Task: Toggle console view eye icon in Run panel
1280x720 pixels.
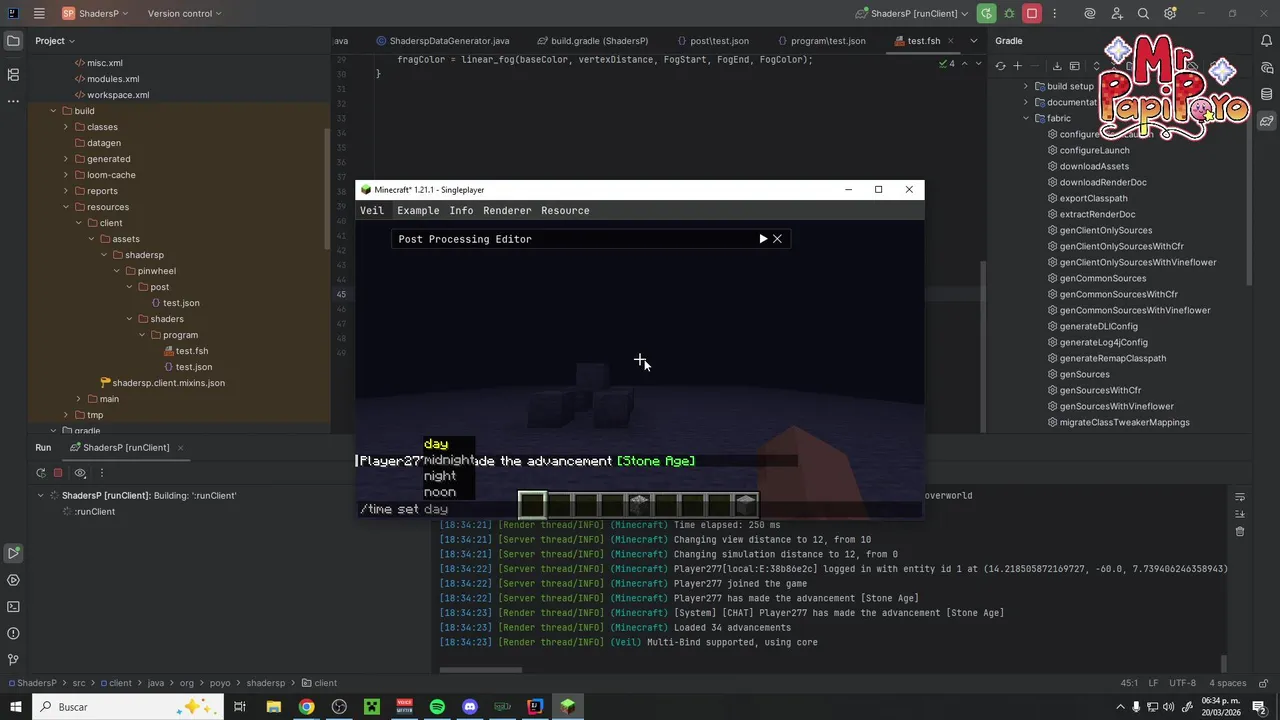Action: pyautogui.click(x=80, y=473)
